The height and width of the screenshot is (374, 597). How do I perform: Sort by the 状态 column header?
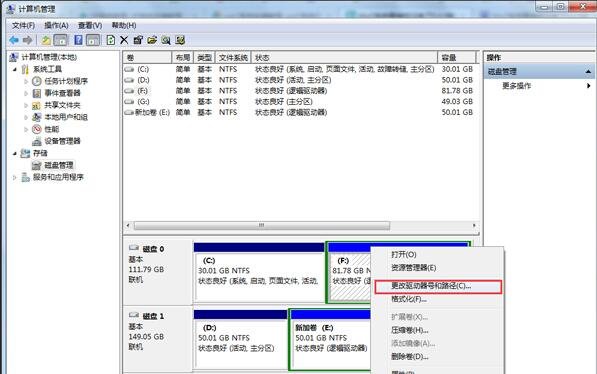pos(344,58)
